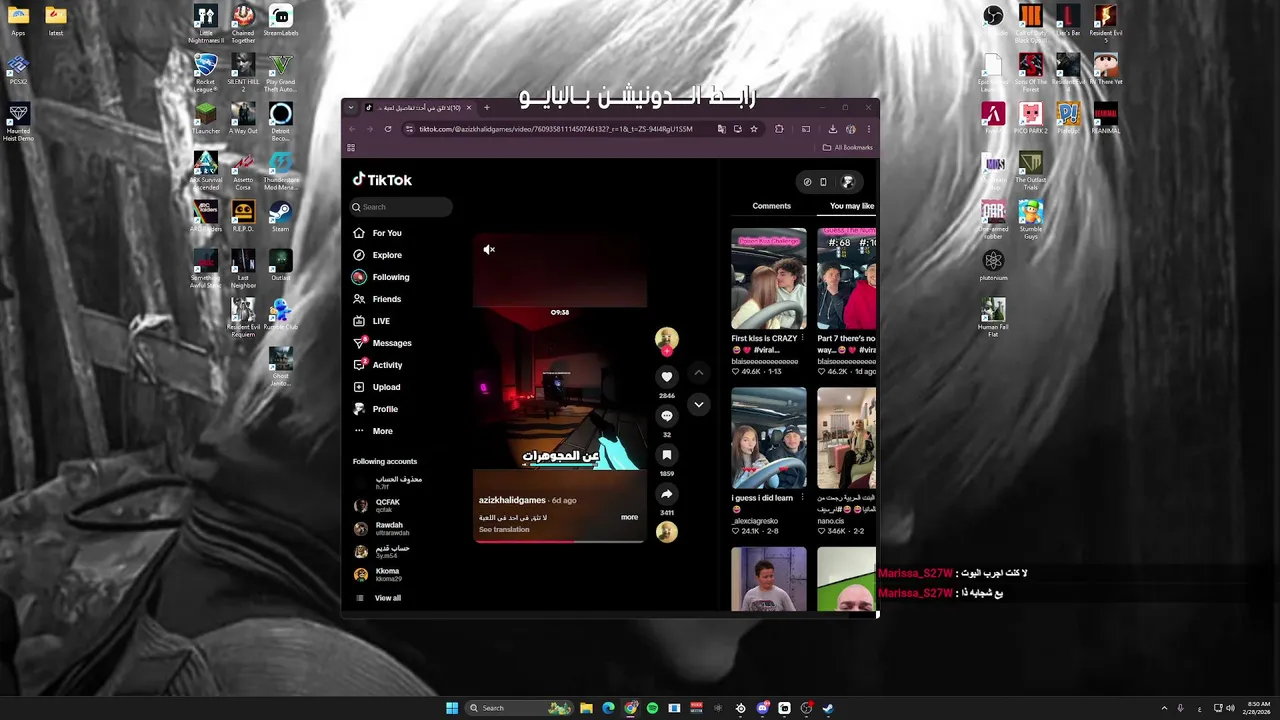The height and width of the screenshot is (720, 1280).
Task: Click the phone app icon in TikTok header
Action: click(823, 182)
